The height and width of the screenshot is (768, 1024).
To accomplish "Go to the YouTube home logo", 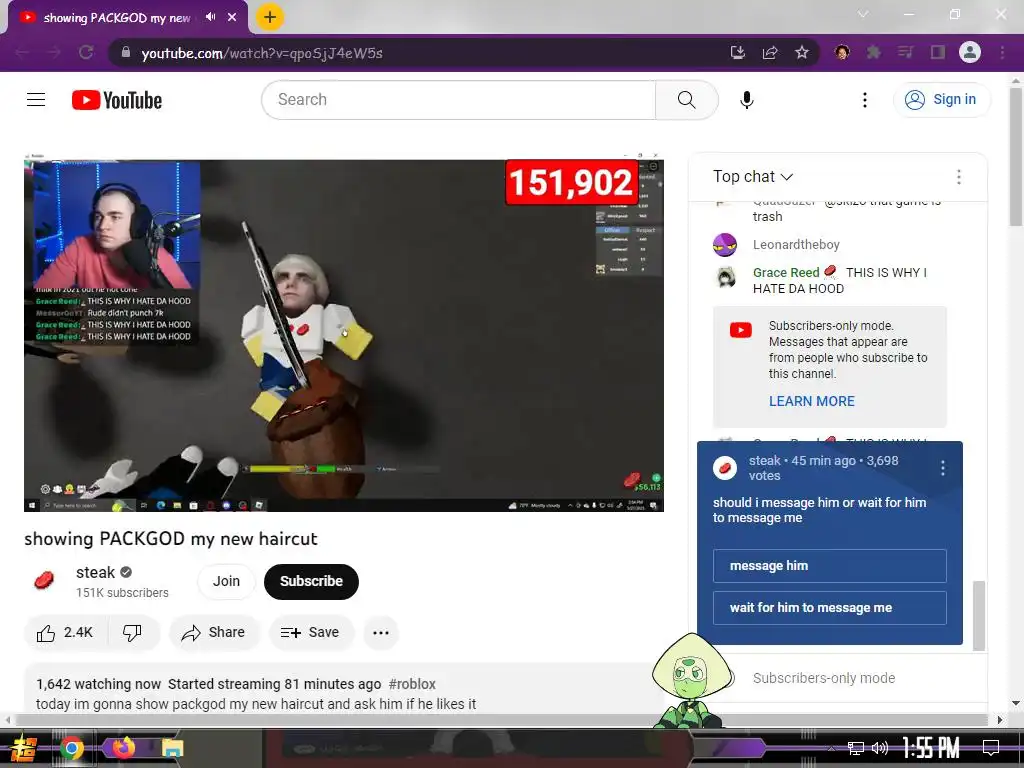I will pos(117,100).
